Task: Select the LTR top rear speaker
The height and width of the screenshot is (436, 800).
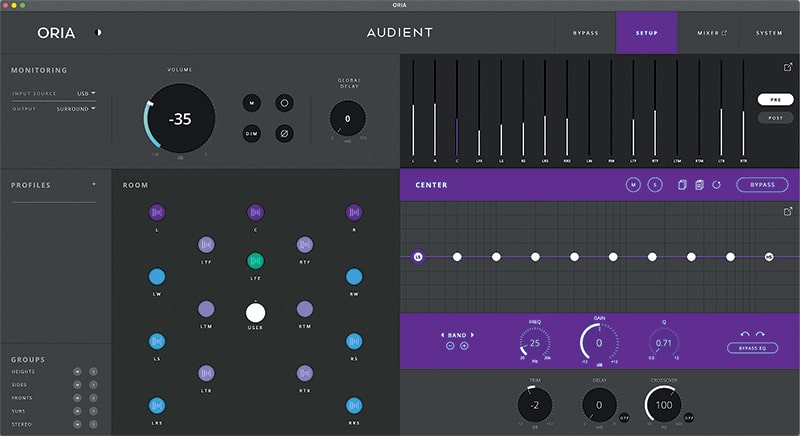Action: 206,373
